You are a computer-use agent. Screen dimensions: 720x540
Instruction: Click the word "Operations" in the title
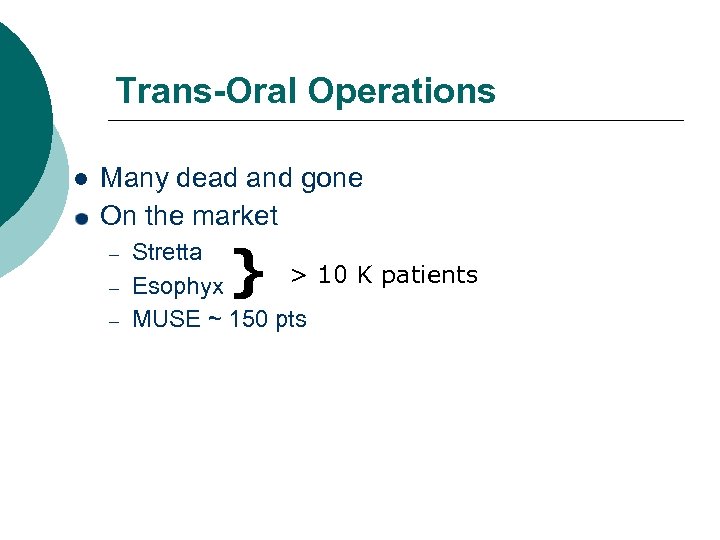pyautogui.click(x=402, y=91)
